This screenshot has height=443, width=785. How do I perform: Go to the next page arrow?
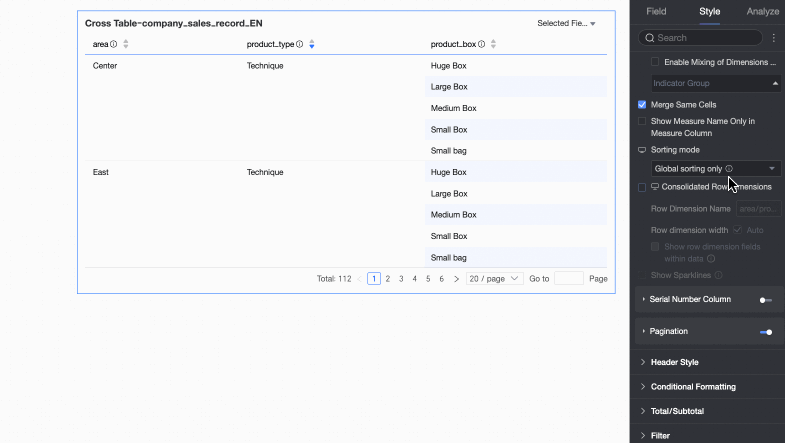pyautogui.click(x=456, y=279)
